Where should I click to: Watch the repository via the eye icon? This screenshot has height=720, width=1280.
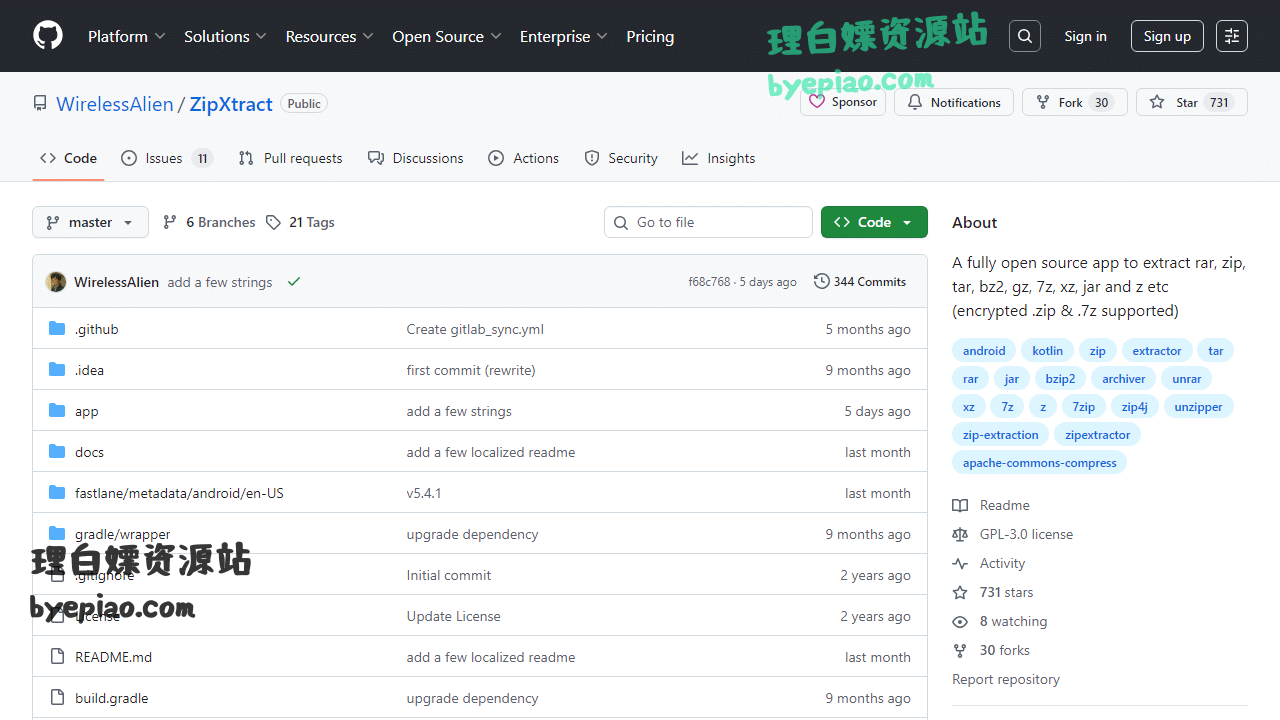tap(959, 621)
